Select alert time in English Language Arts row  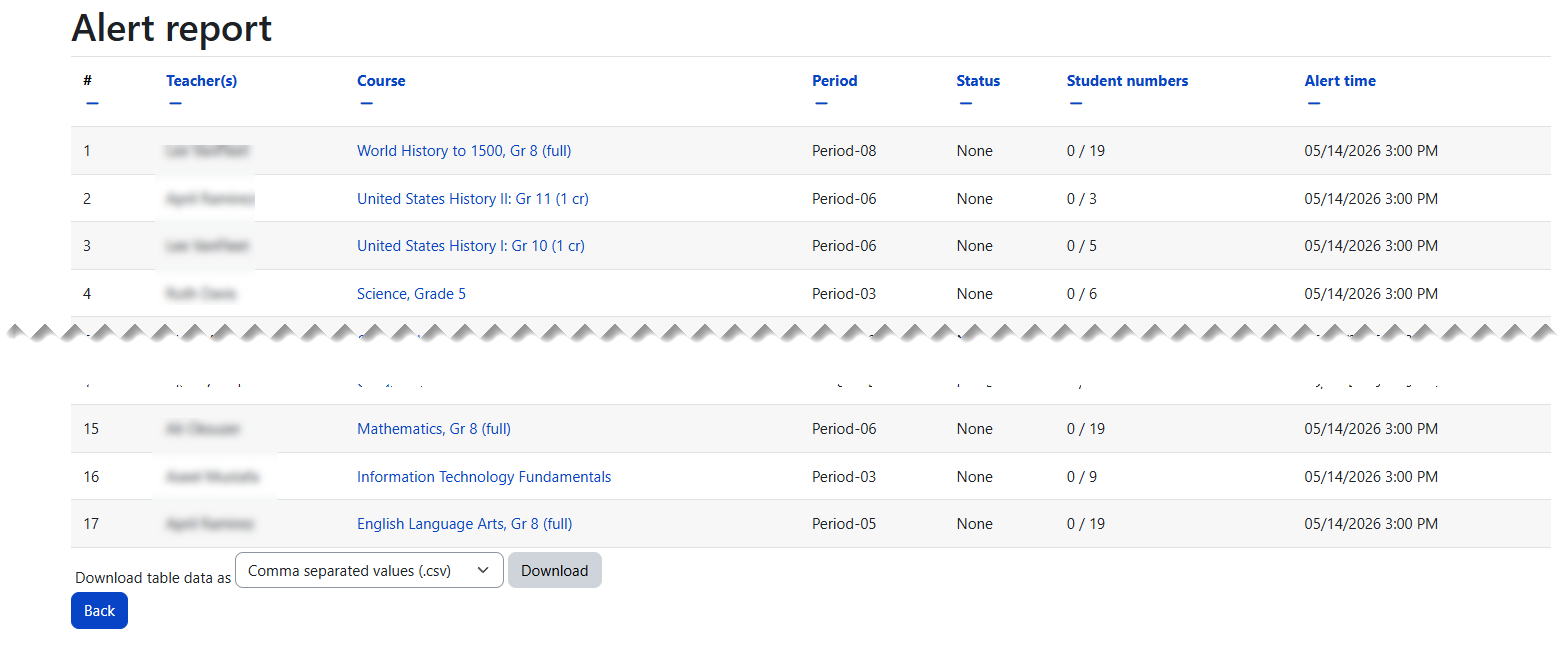tap(1371, 524)
